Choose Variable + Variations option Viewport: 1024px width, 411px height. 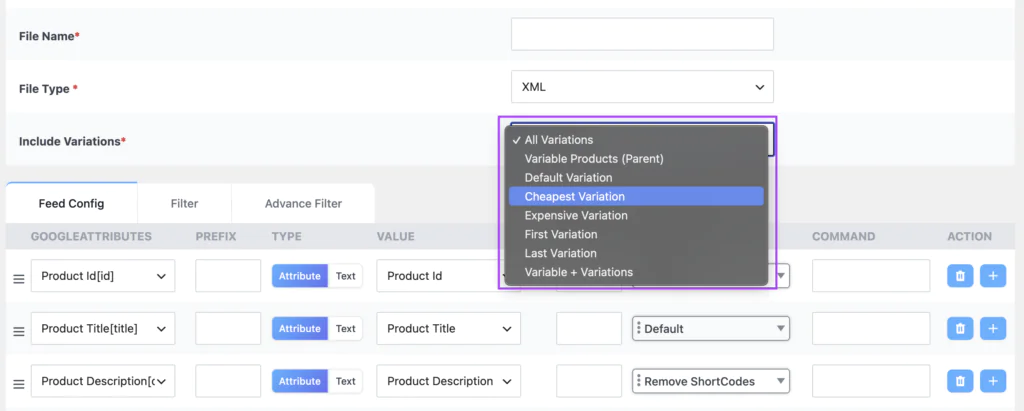(636, 272)
